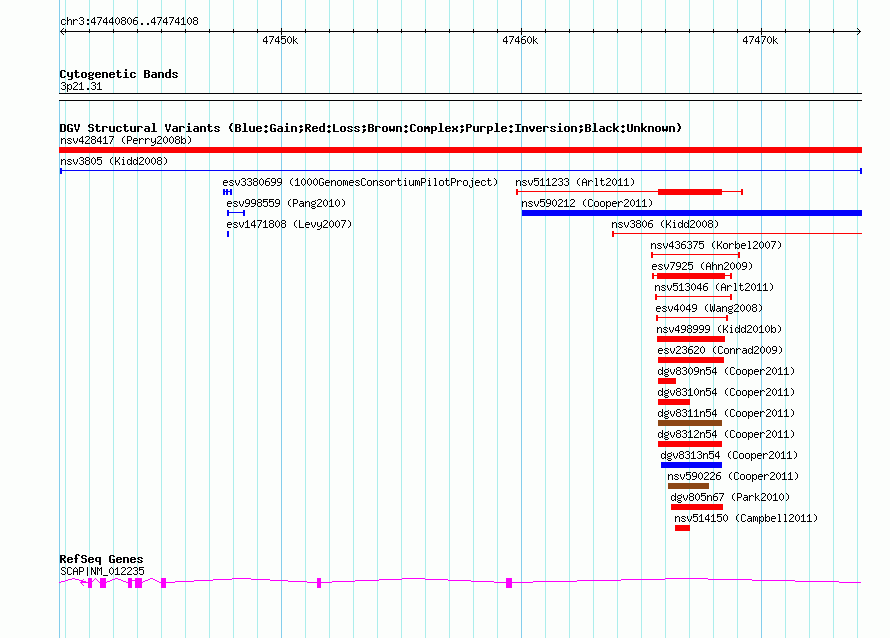Click the 47450k ruler tick label
This screenshot has width=890, height=638.
coord(280,40)
